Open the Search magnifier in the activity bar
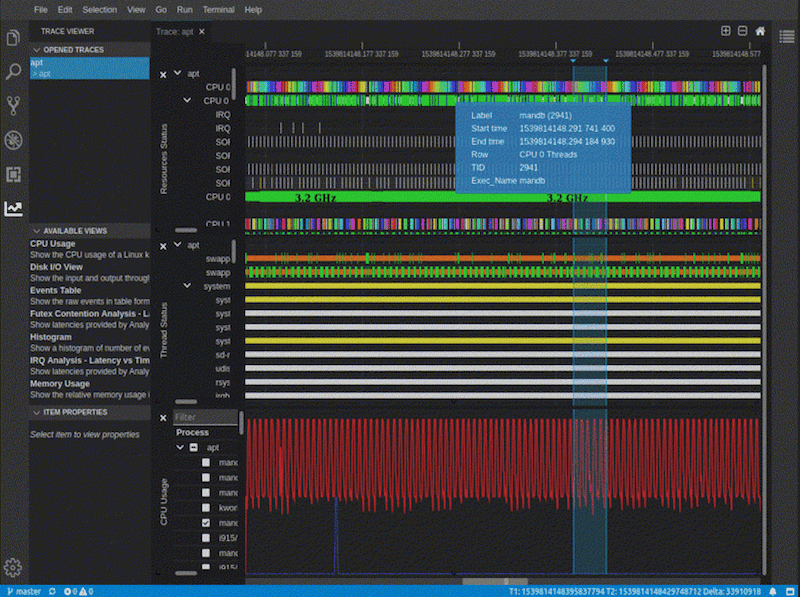 tap(13, 71)
